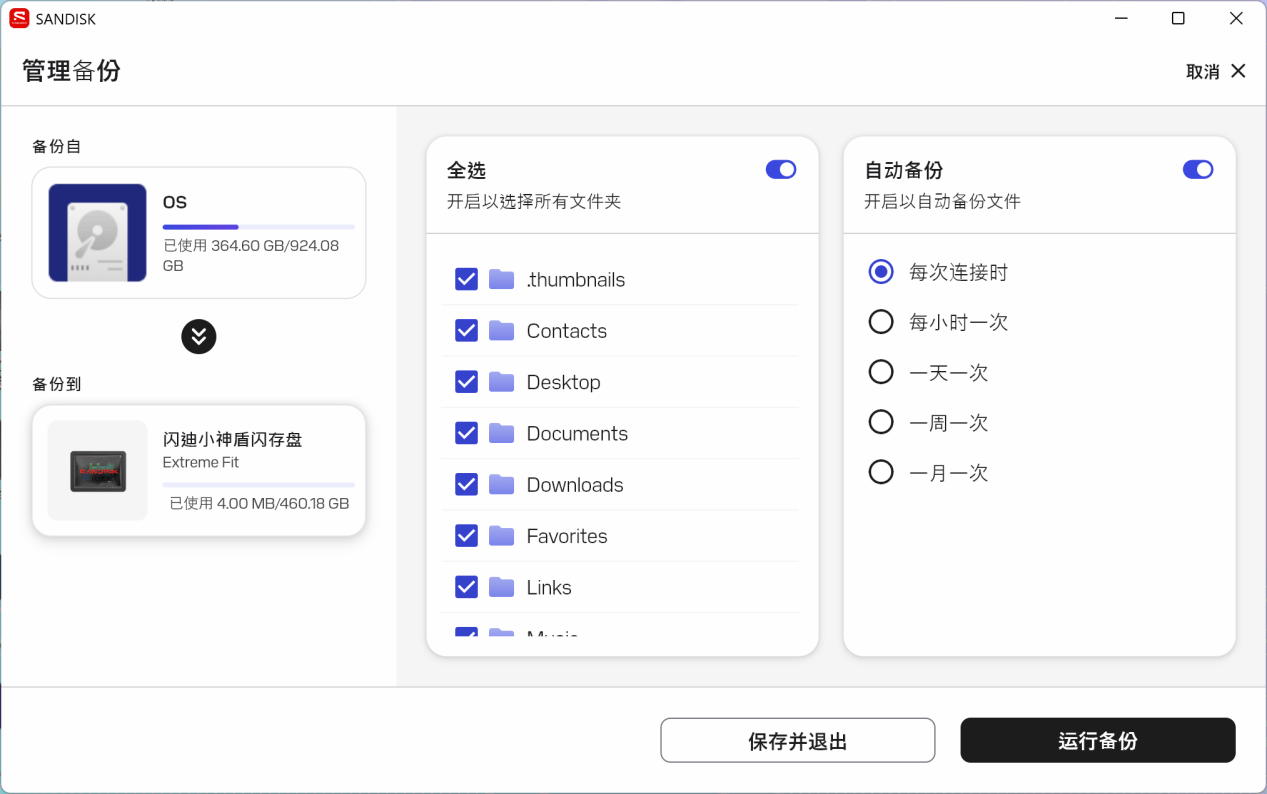1267x794 pixels.
Task: Select the 一月一次 radio option
Action: click(x=881, y=472)
